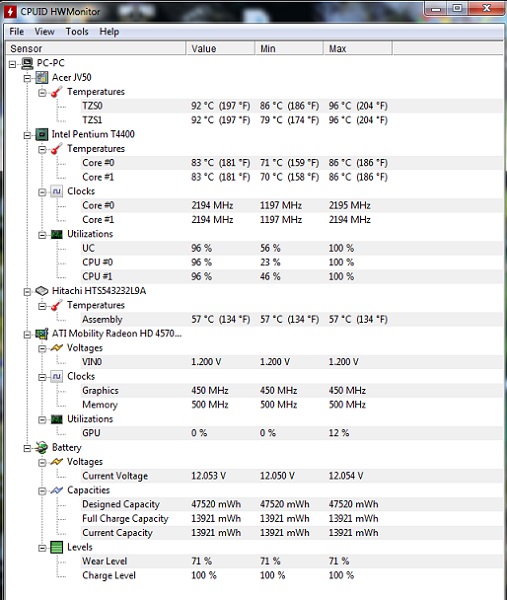Image resolution: width=507 pixels, height=600 pixels.
Task: Click the 12.053 V battery voltage value
Action: click(209, 476)
